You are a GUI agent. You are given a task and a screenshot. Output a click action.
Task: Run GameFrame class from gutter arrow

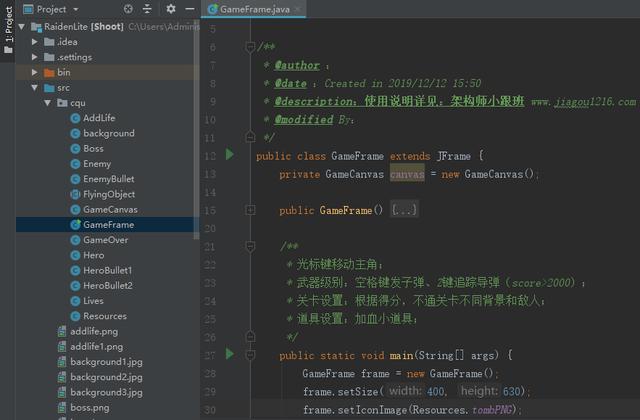click(230, 154)
